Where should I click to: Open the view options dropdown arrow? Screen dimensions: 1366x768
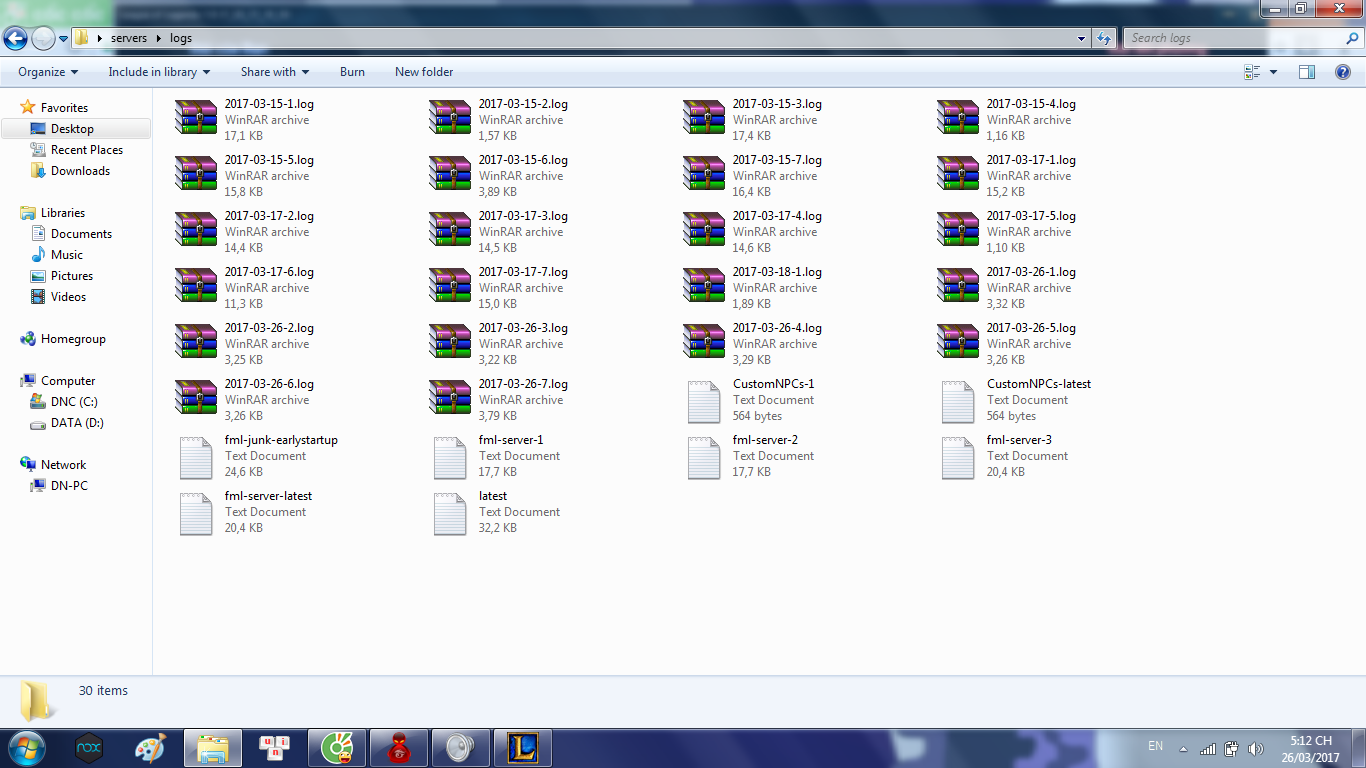click(x=1273, y=72)
